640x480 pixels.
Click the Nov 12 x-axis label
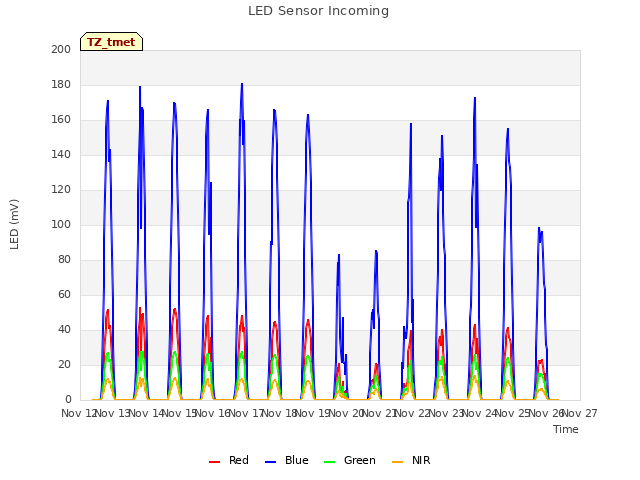coord(79,413)
